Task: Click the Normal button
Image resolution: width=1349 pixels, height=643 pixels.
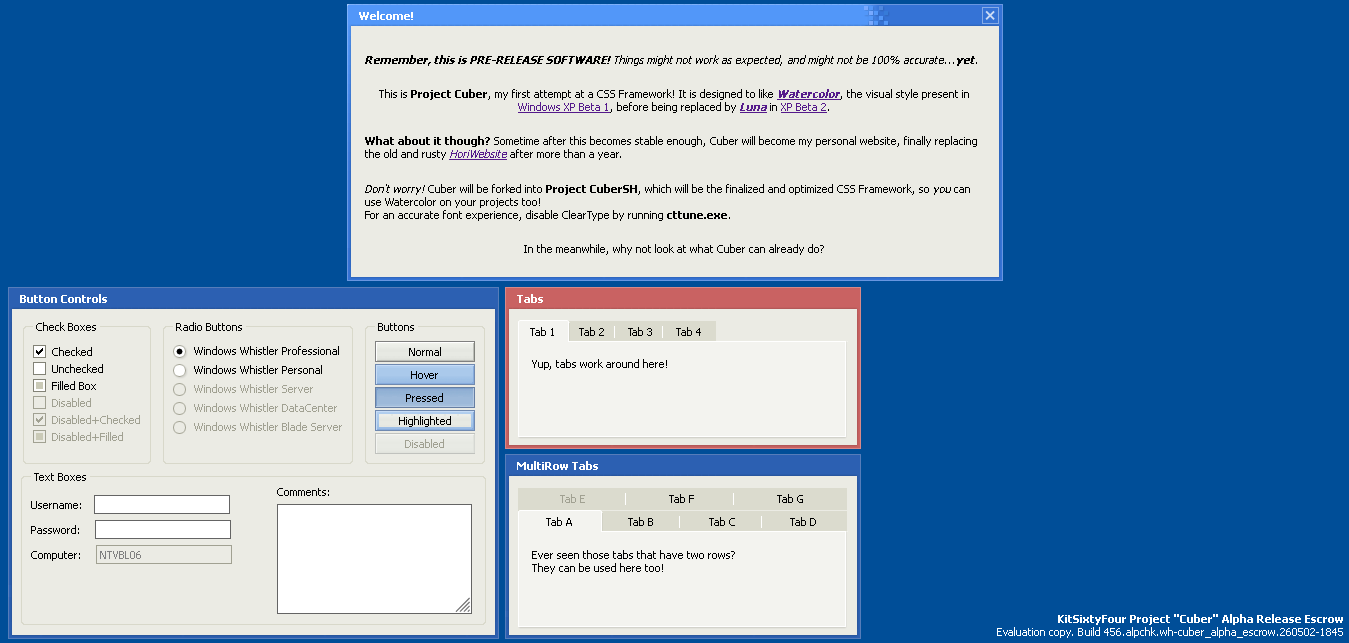Action: [x=425, y=352]
